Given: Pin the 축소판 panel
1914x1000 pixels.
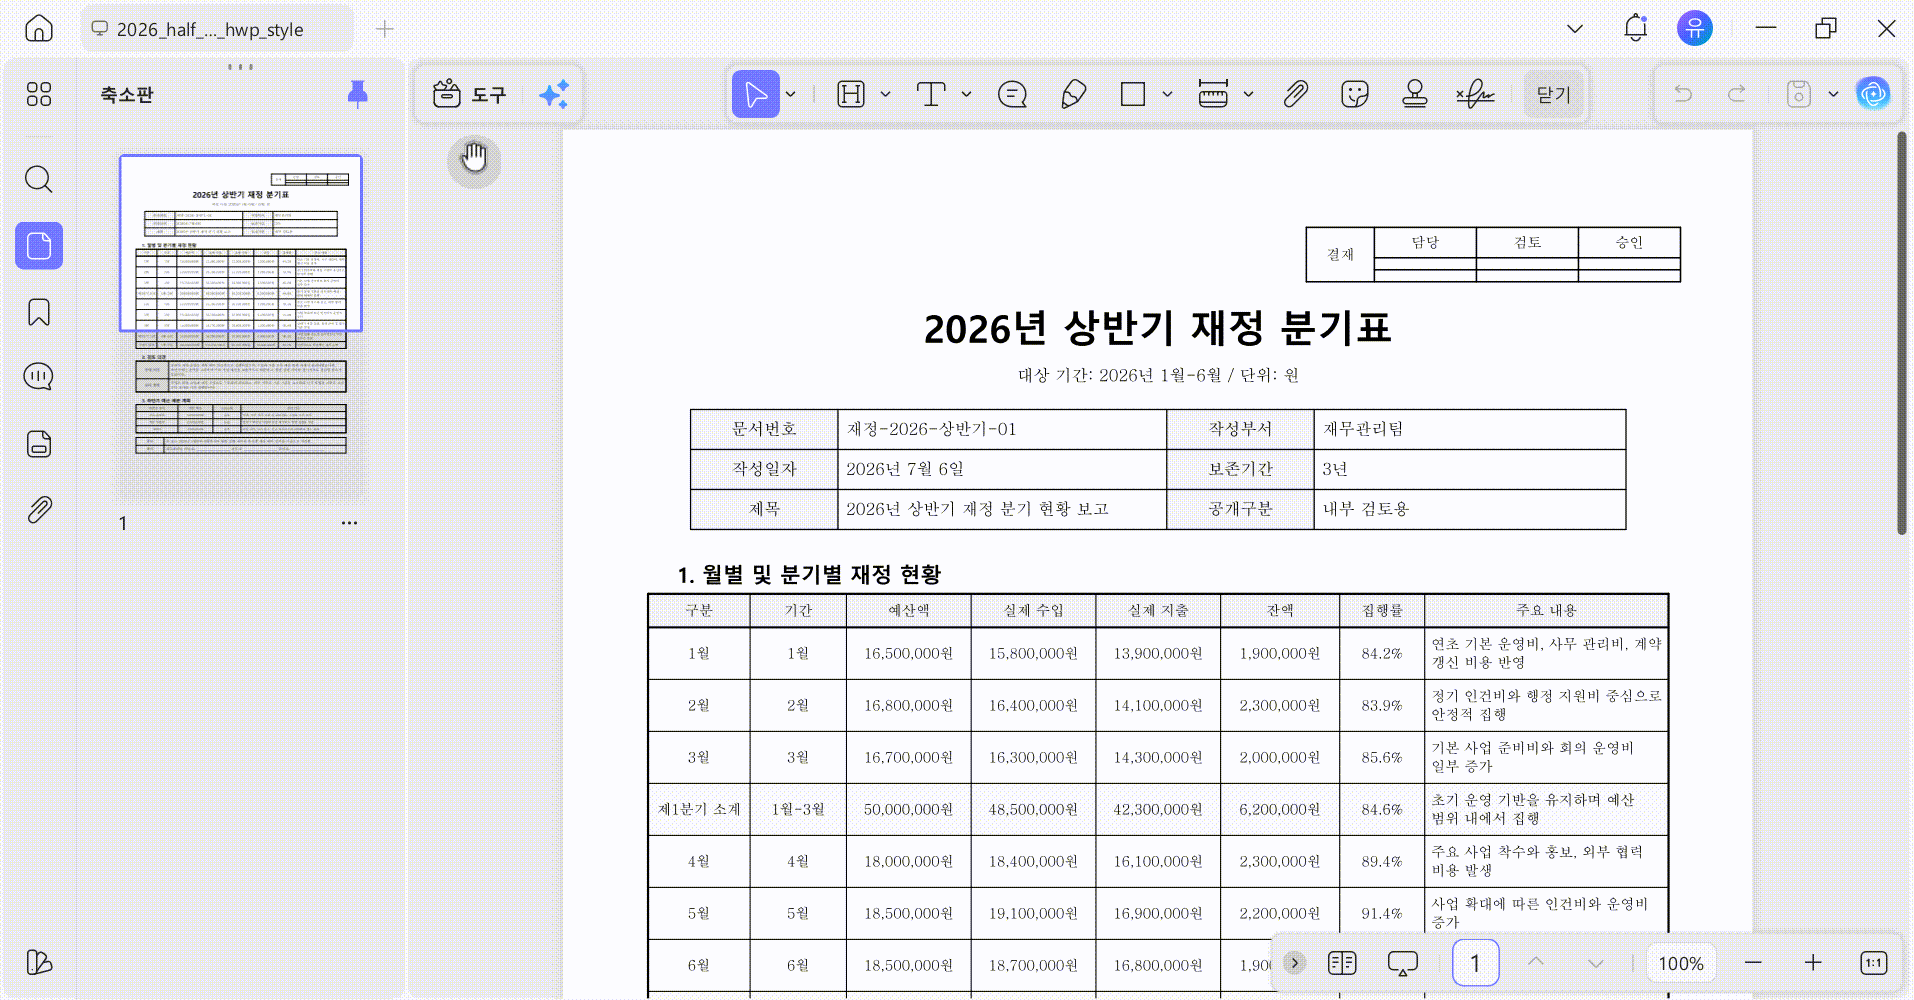Looking at the screenshot, I should click(x=357, y=94).
